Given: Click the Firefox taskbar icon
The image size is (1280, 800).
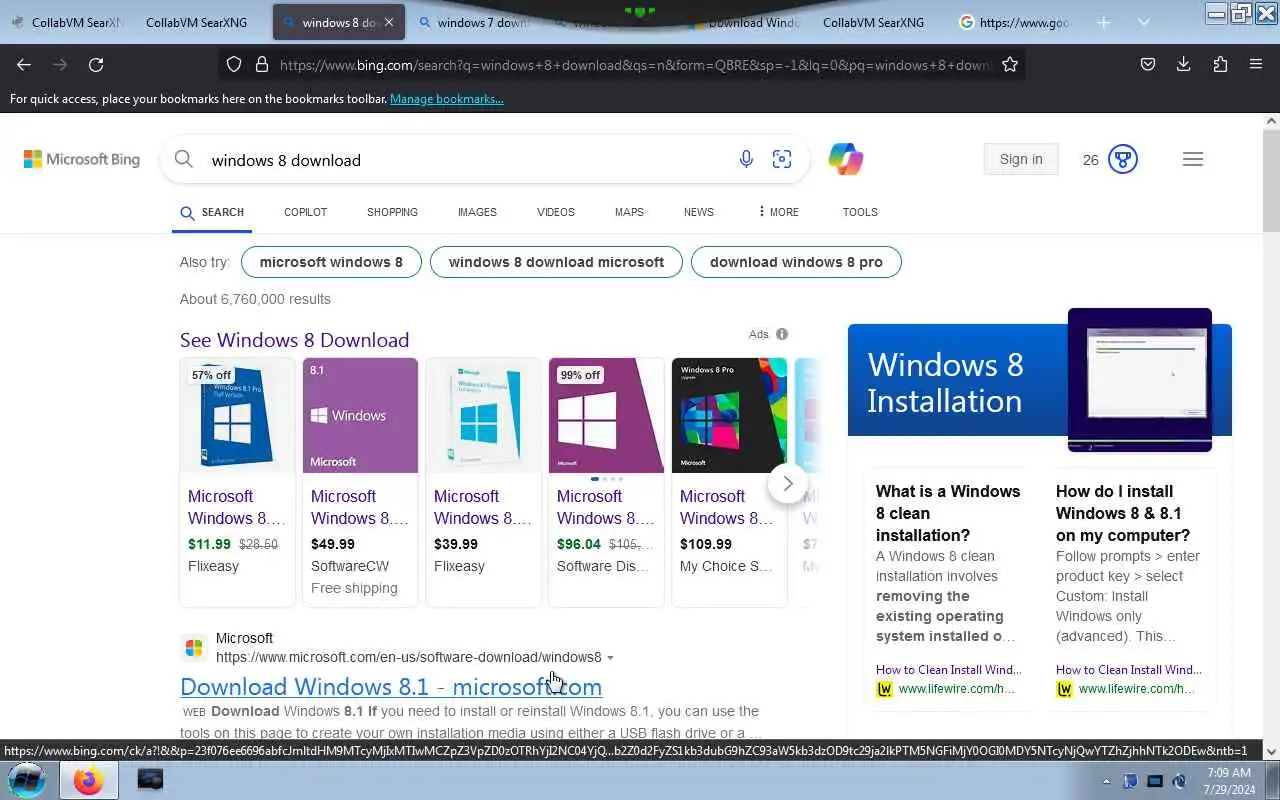Looking at the screenshot, I should (x=88, y=780).
